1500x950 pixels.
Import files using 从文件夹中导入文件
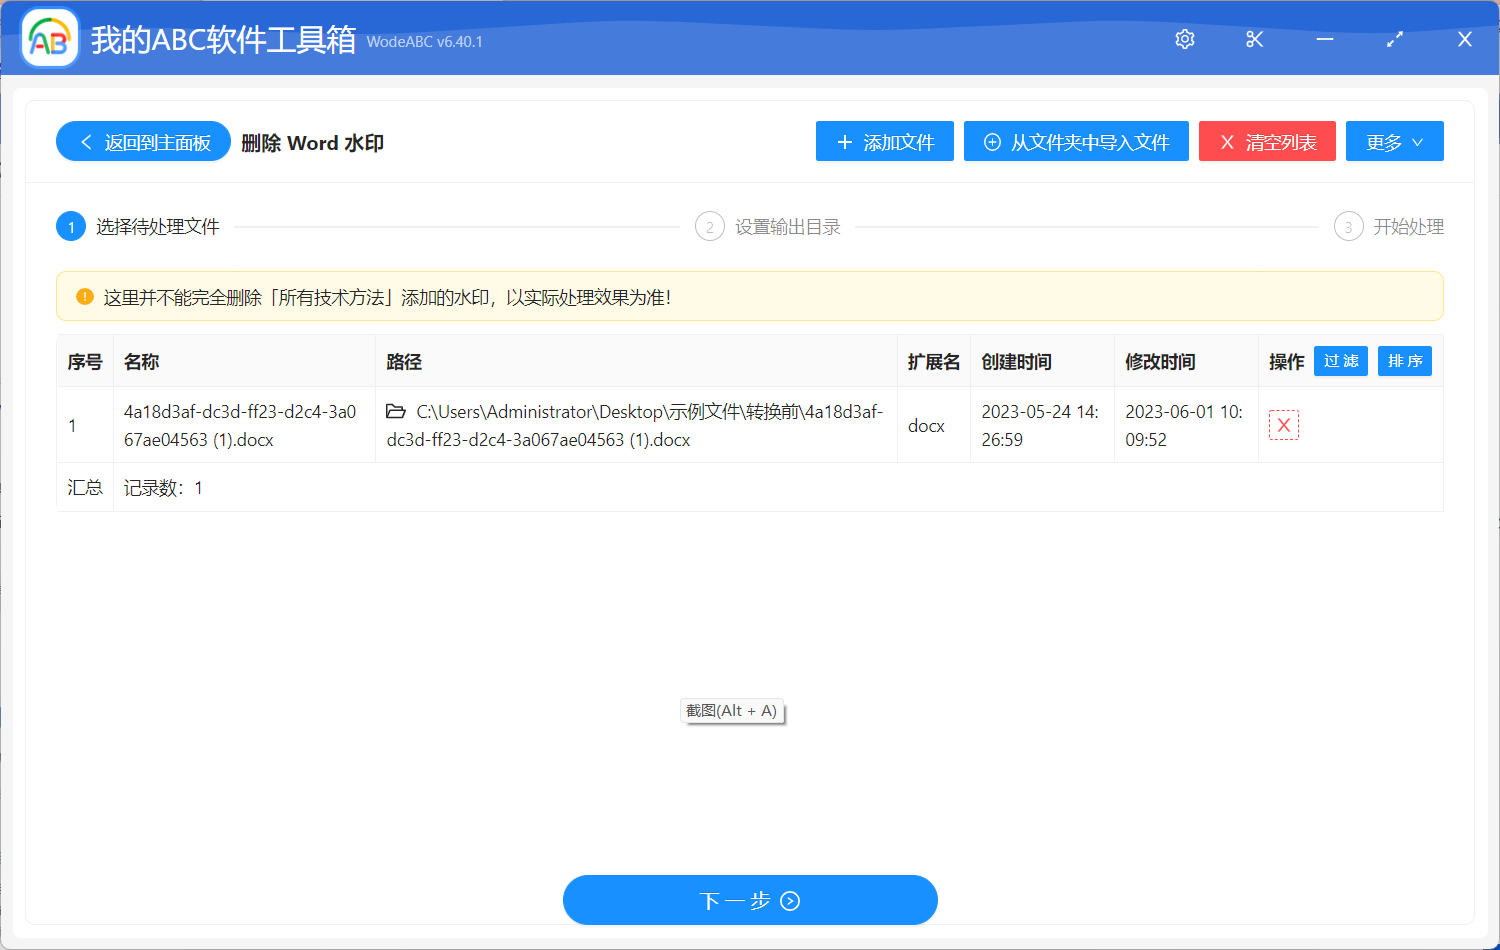tap(1076, 141)
